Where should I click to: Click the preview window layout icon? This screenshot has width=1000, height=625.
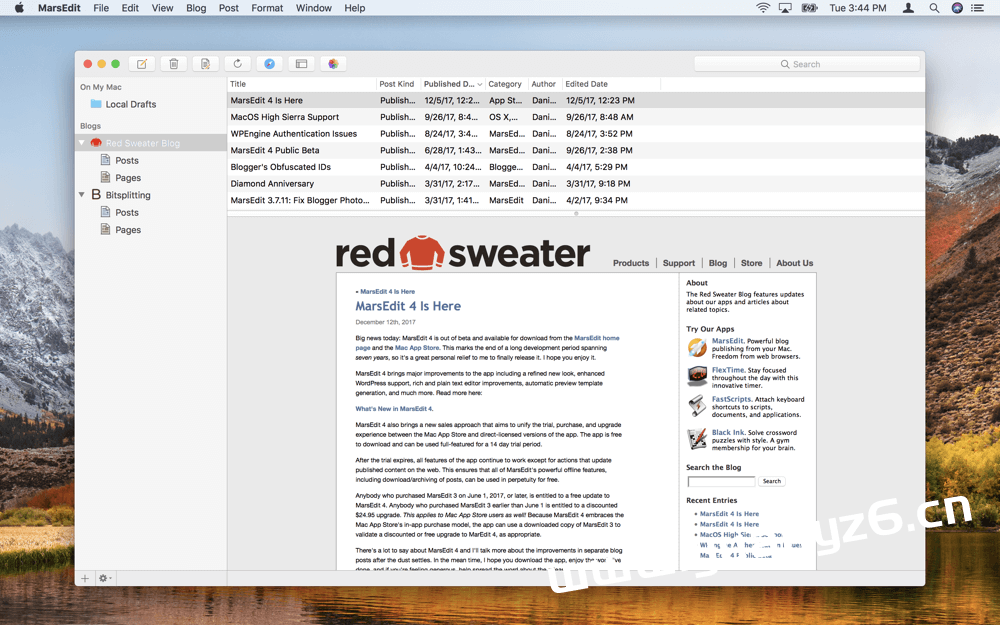[300, 63]
